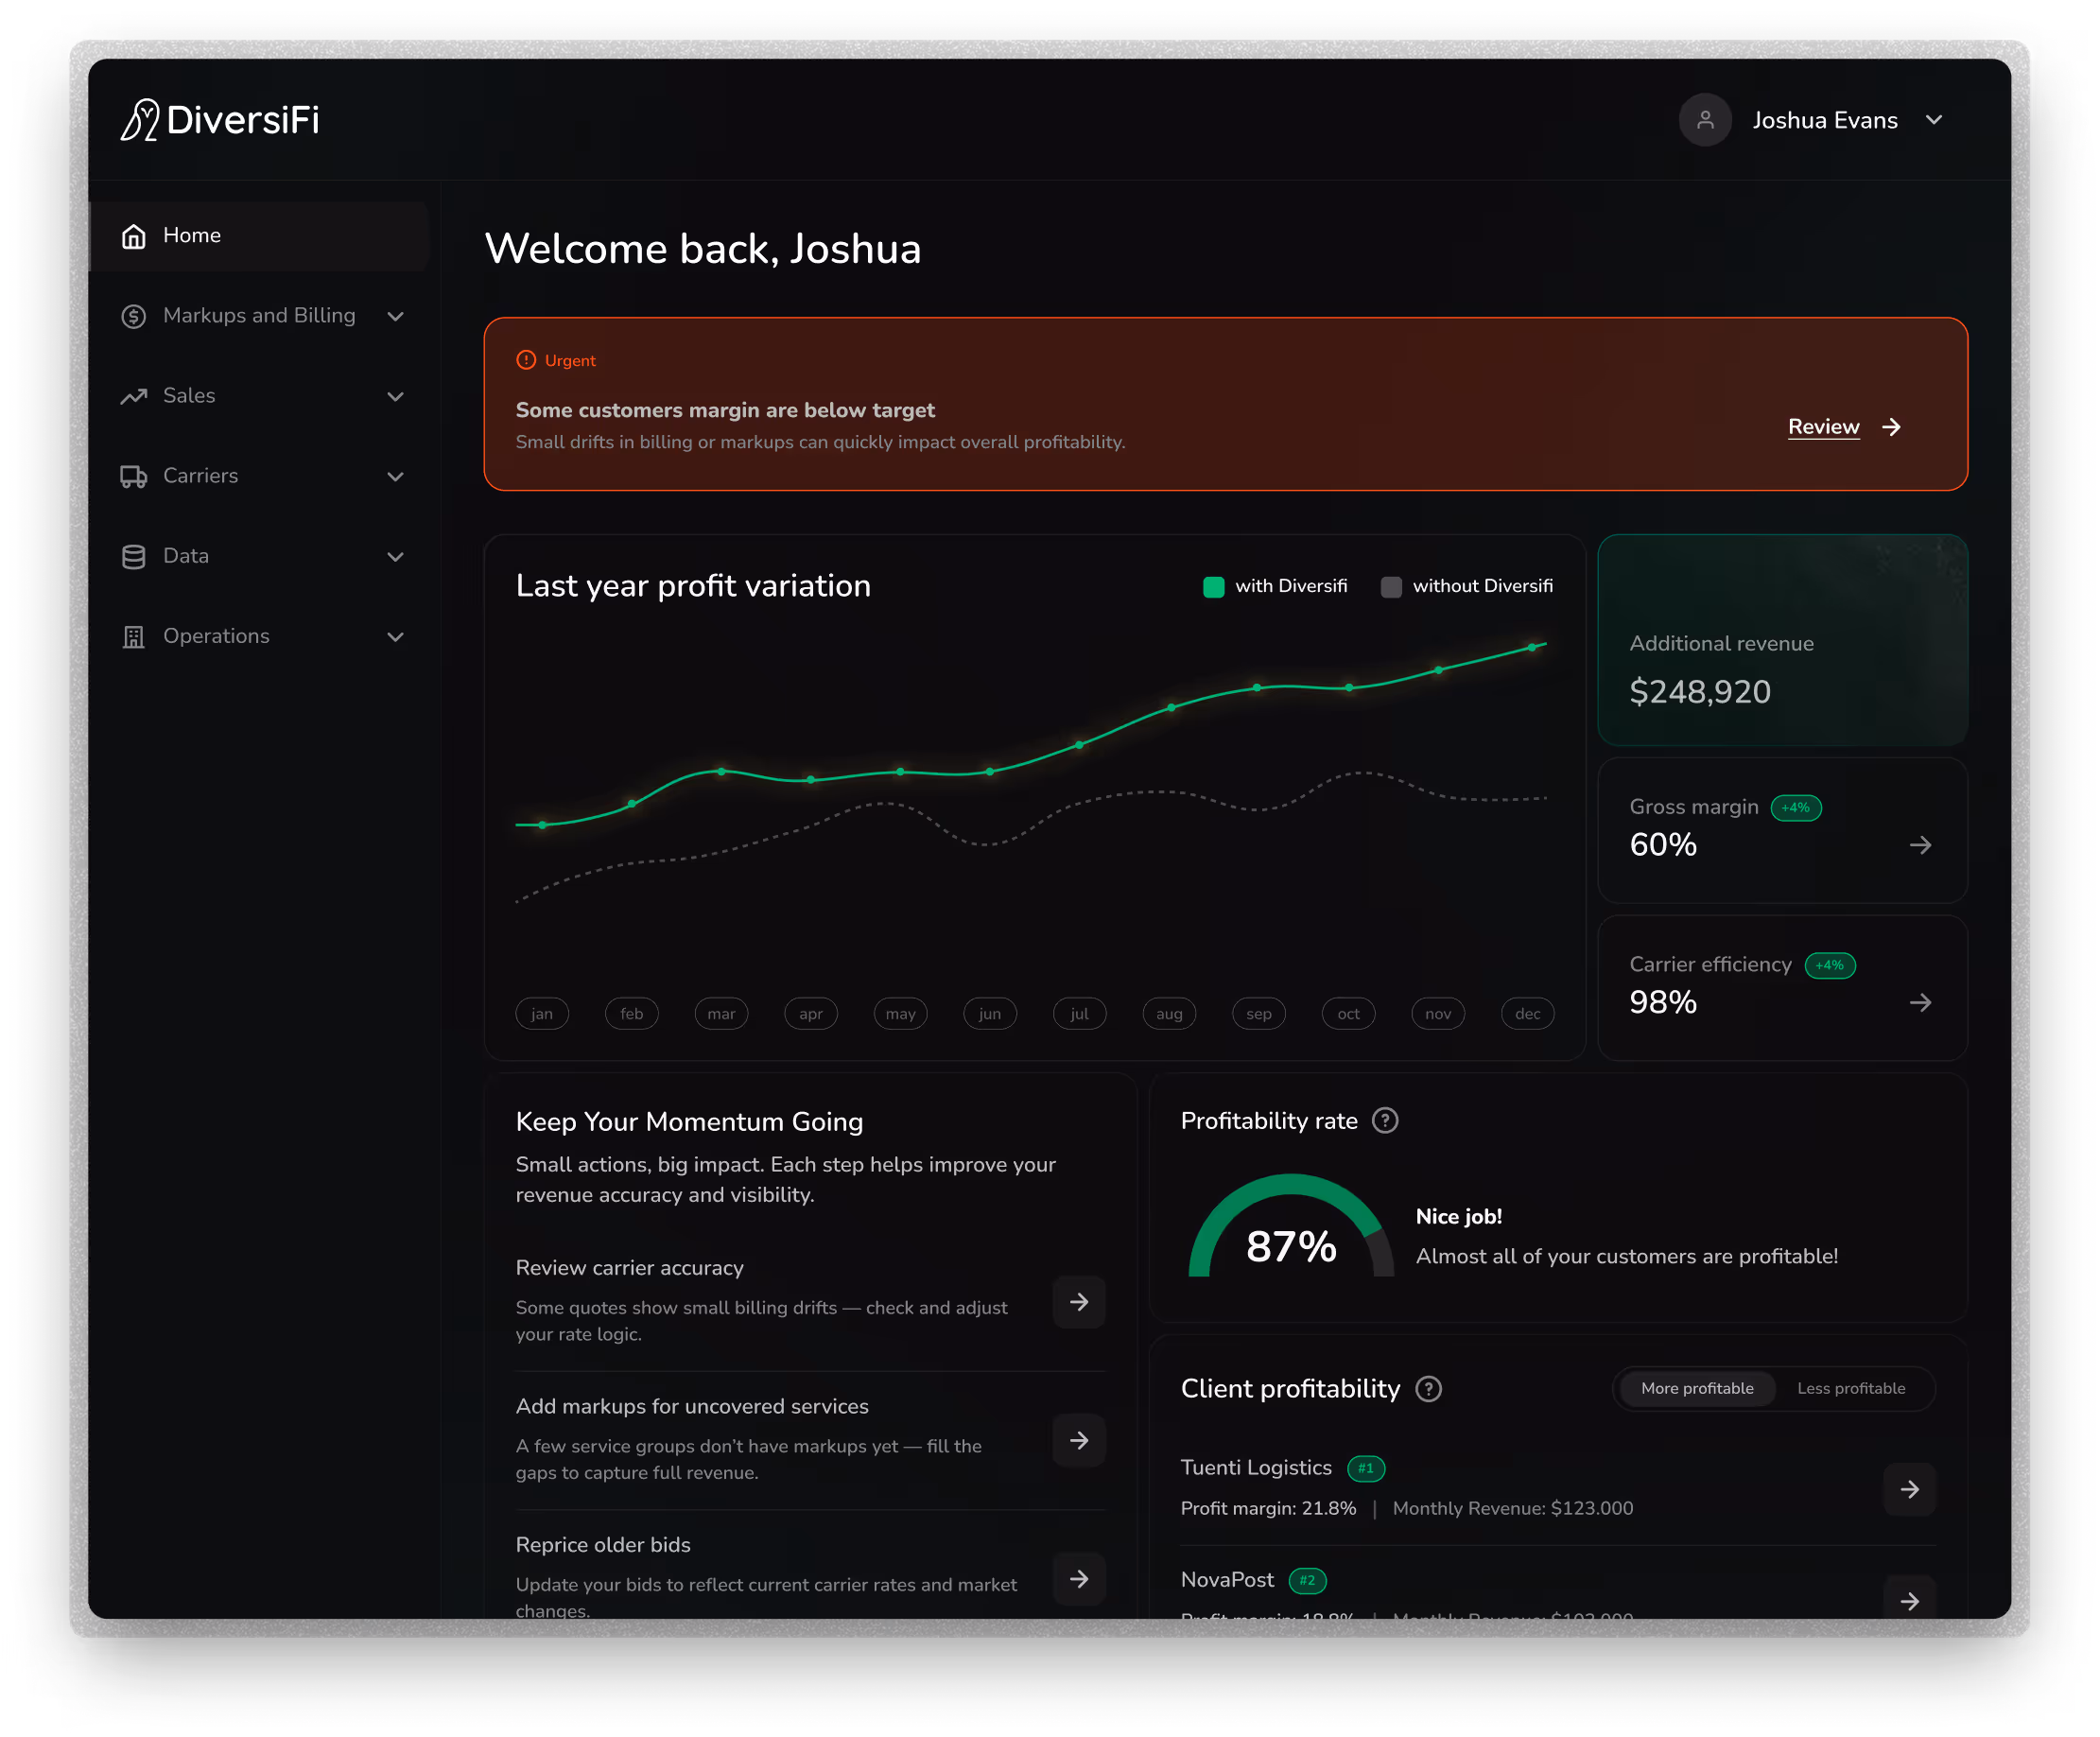
Task: Open Carrier efficiency details arrow
Action: (1920, 1002)
